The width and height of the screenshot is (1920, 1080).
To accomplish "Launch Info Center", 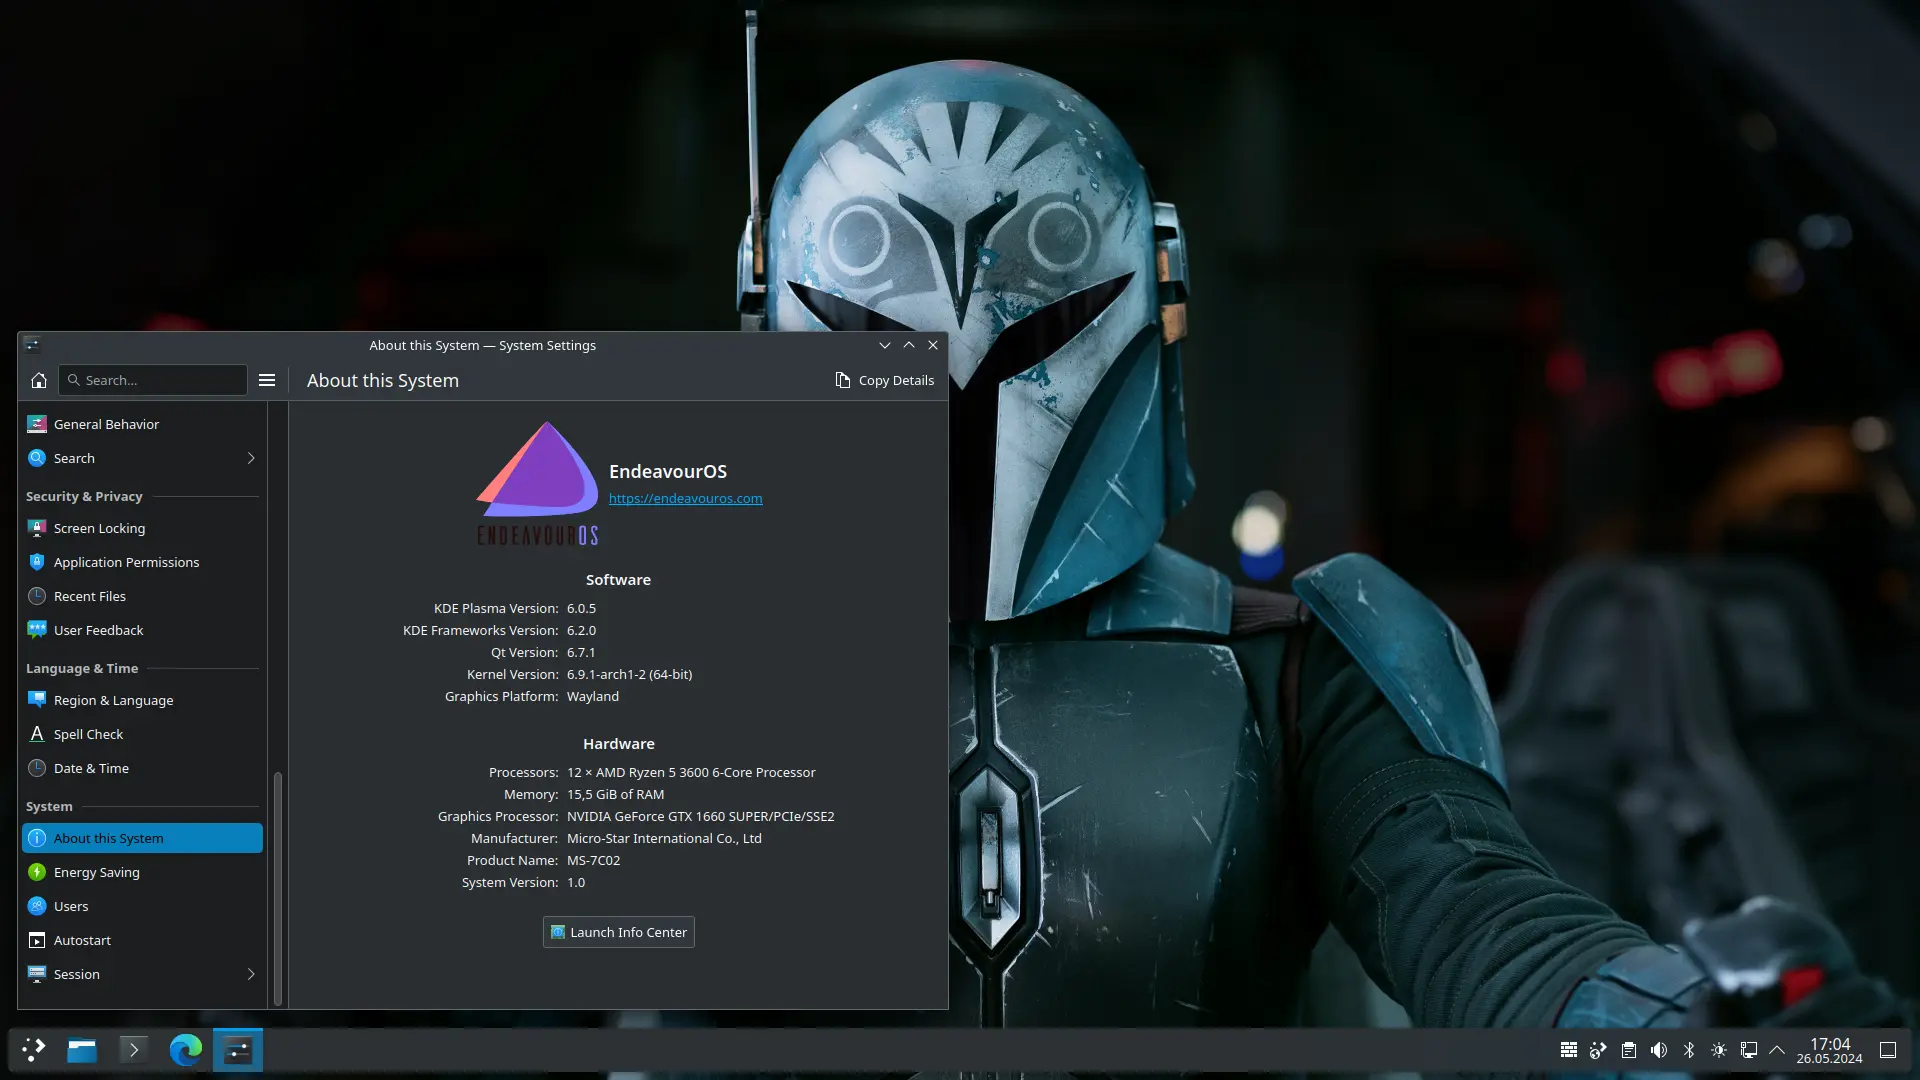I will [x=619, y=932].
